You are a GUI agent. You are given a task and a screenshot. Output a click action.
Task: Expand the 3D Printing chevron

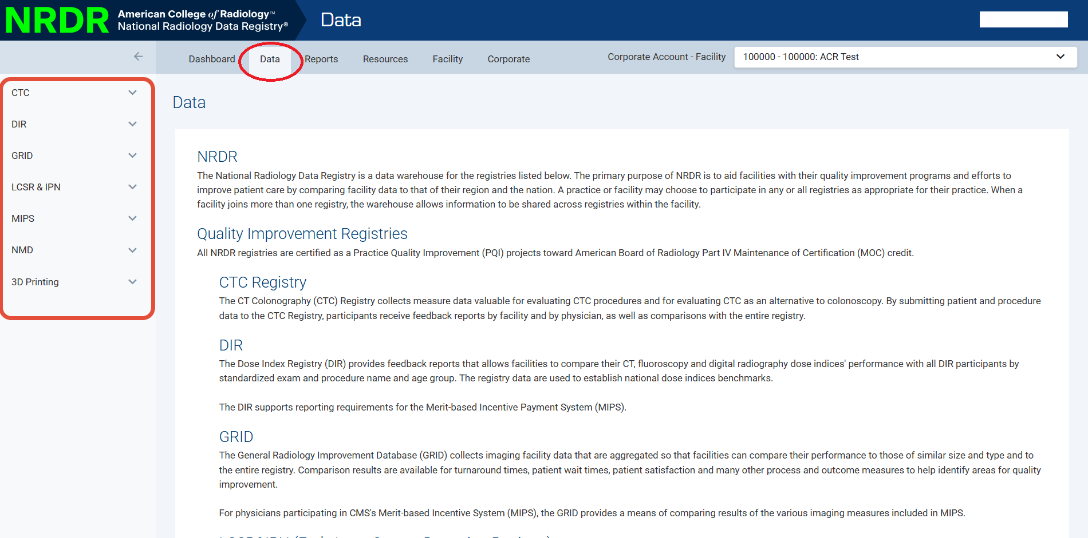(133, 282)
